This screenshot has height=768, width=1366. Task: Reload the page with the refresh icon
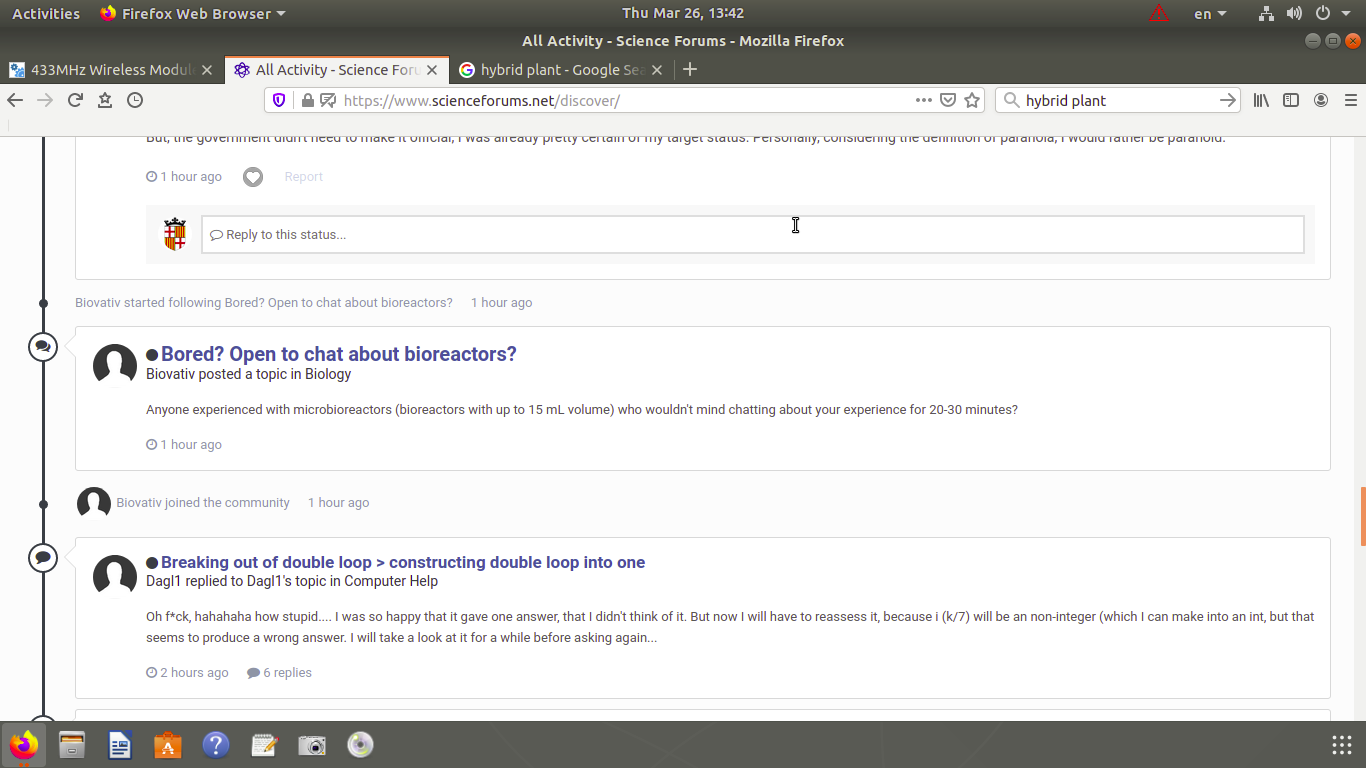(75, 100)
